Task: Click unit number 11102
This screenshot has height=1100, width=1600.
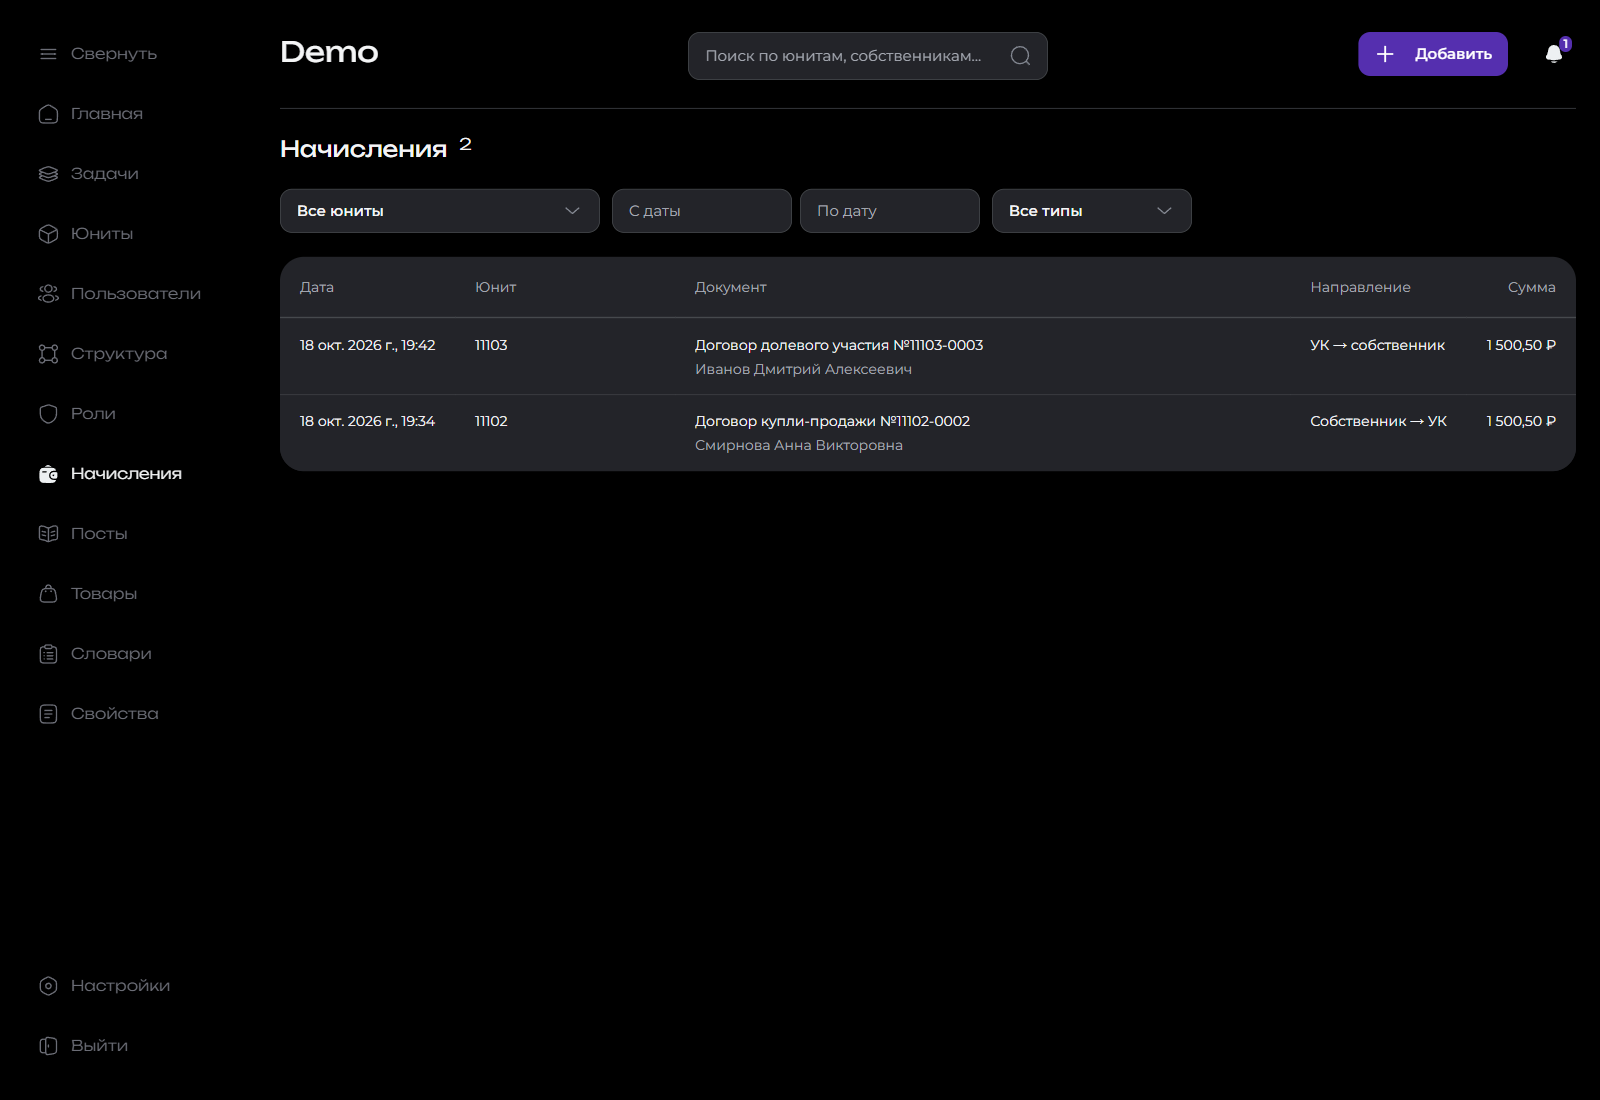Action: click(491, 421)
